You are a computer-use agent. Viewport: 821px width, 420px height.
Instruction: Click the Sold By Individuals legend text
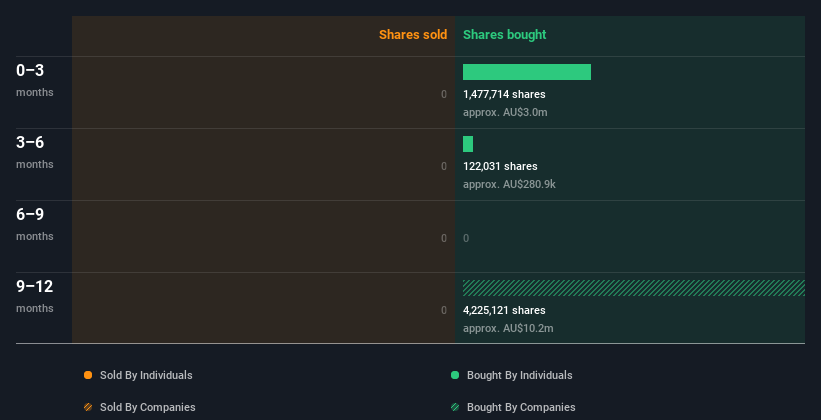(x=146, y=375)
